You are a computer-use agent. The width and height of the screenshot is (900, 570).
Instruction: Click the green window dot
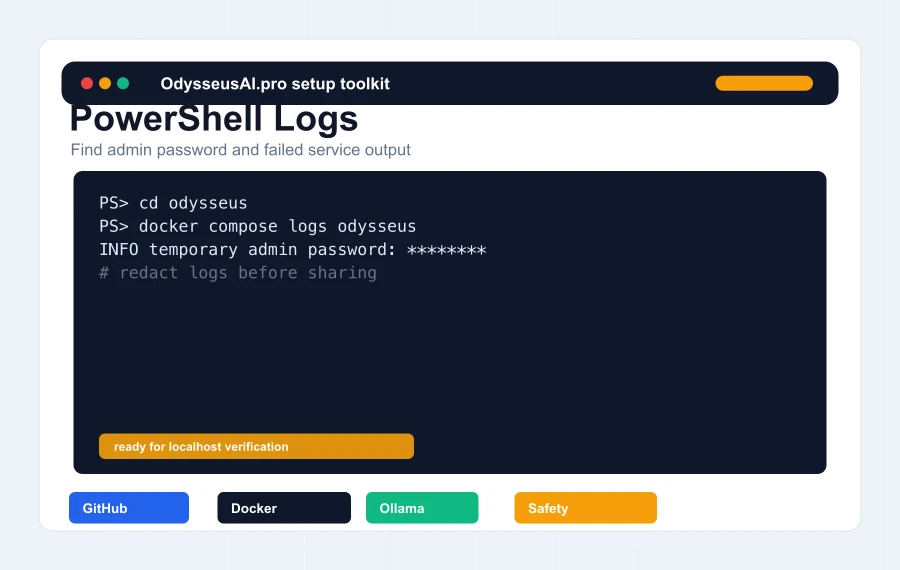123,83
